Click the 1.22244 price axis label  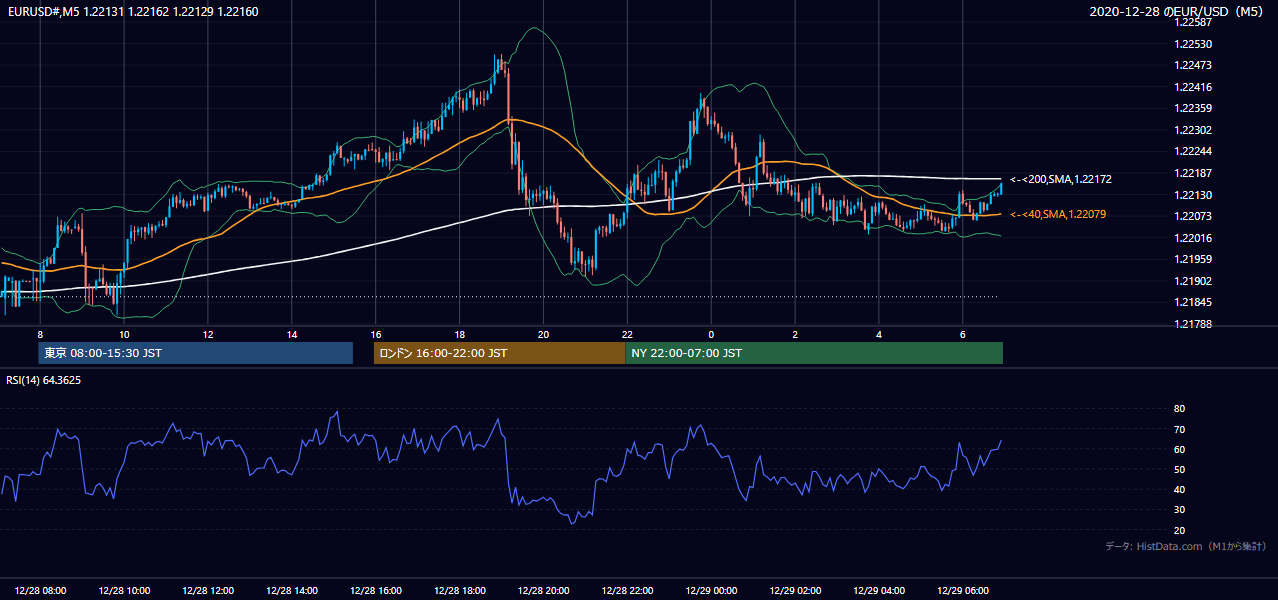point(1194,151)
